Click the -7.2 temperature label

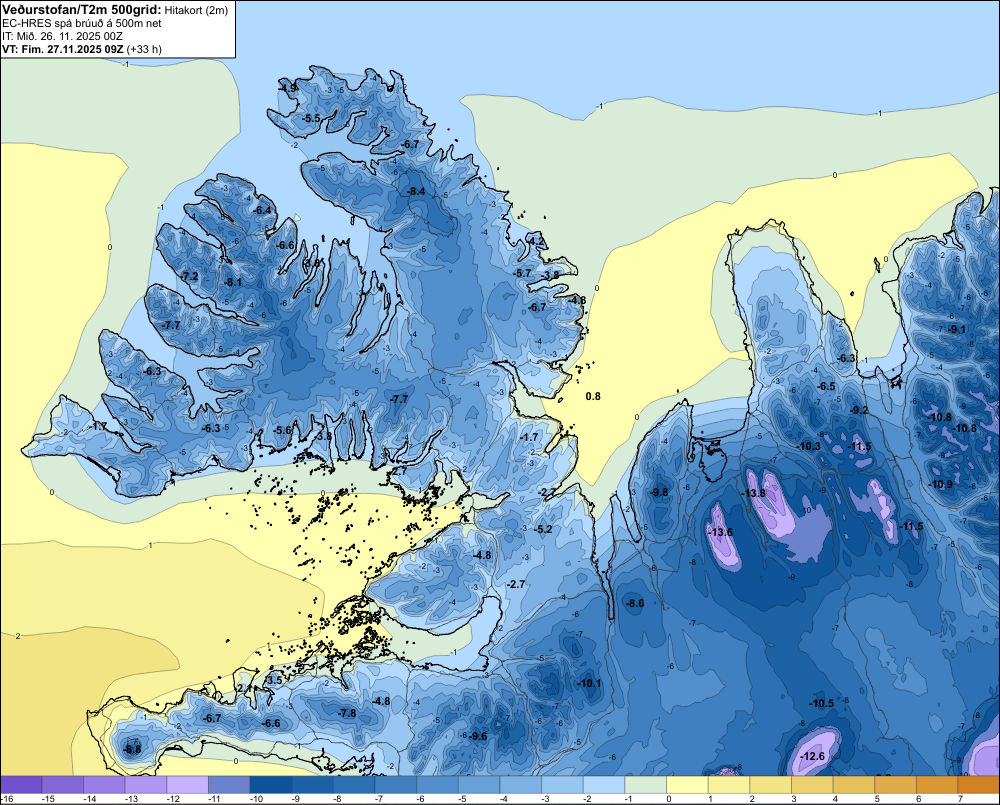pyautogui.click(x=190, y=276)
